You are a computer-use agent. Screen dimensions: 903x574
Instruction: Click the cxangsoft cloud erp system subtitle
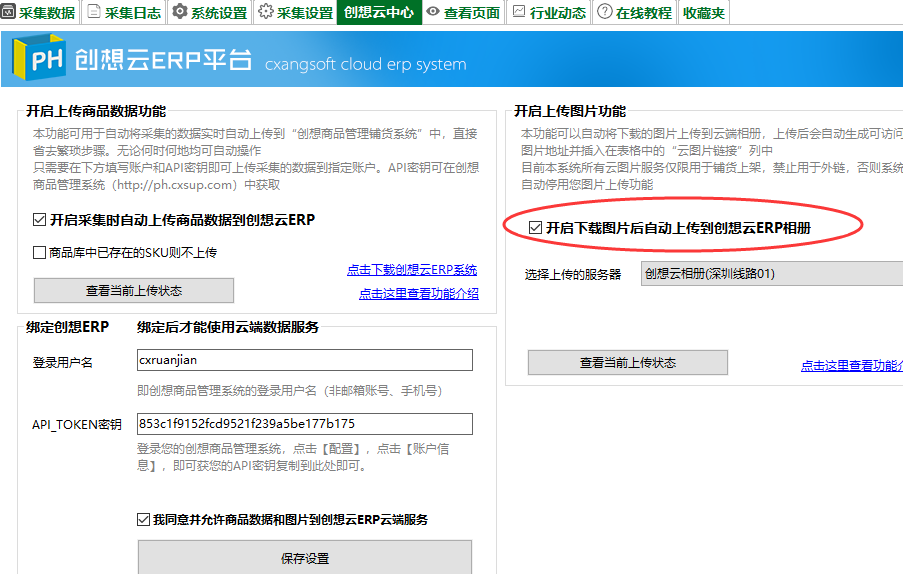[x=366, y=64]
